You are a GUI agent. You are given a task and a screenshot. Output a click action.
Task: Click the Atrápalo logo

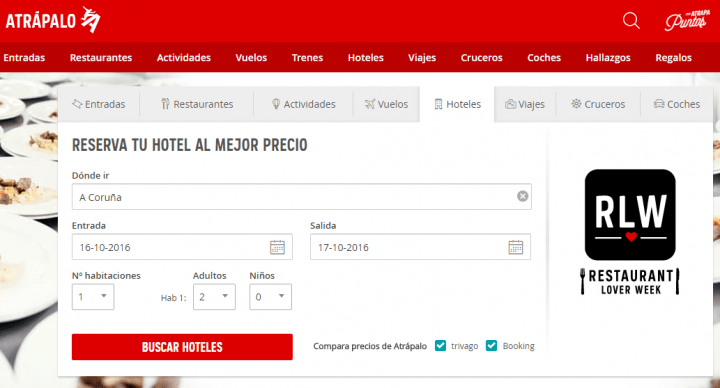pos(53,20)
